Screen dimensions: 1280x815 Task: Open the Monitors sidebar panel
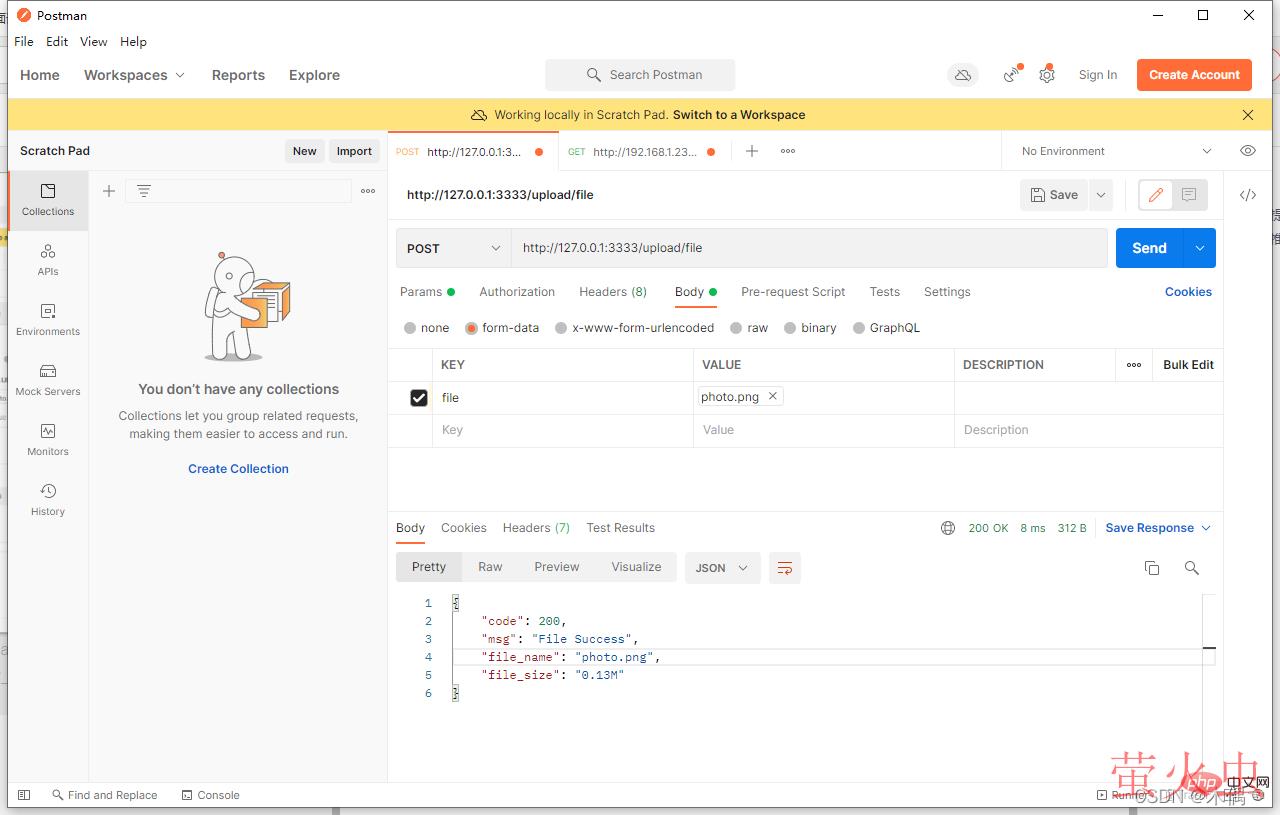48,439
